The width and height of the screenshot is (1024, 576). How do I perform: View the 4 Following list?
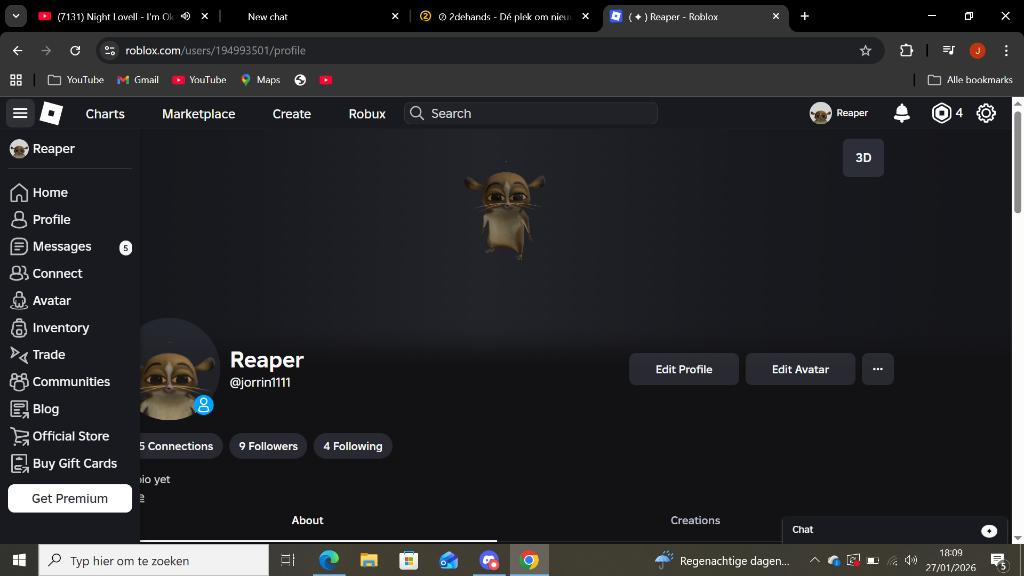tap(353, 446)
